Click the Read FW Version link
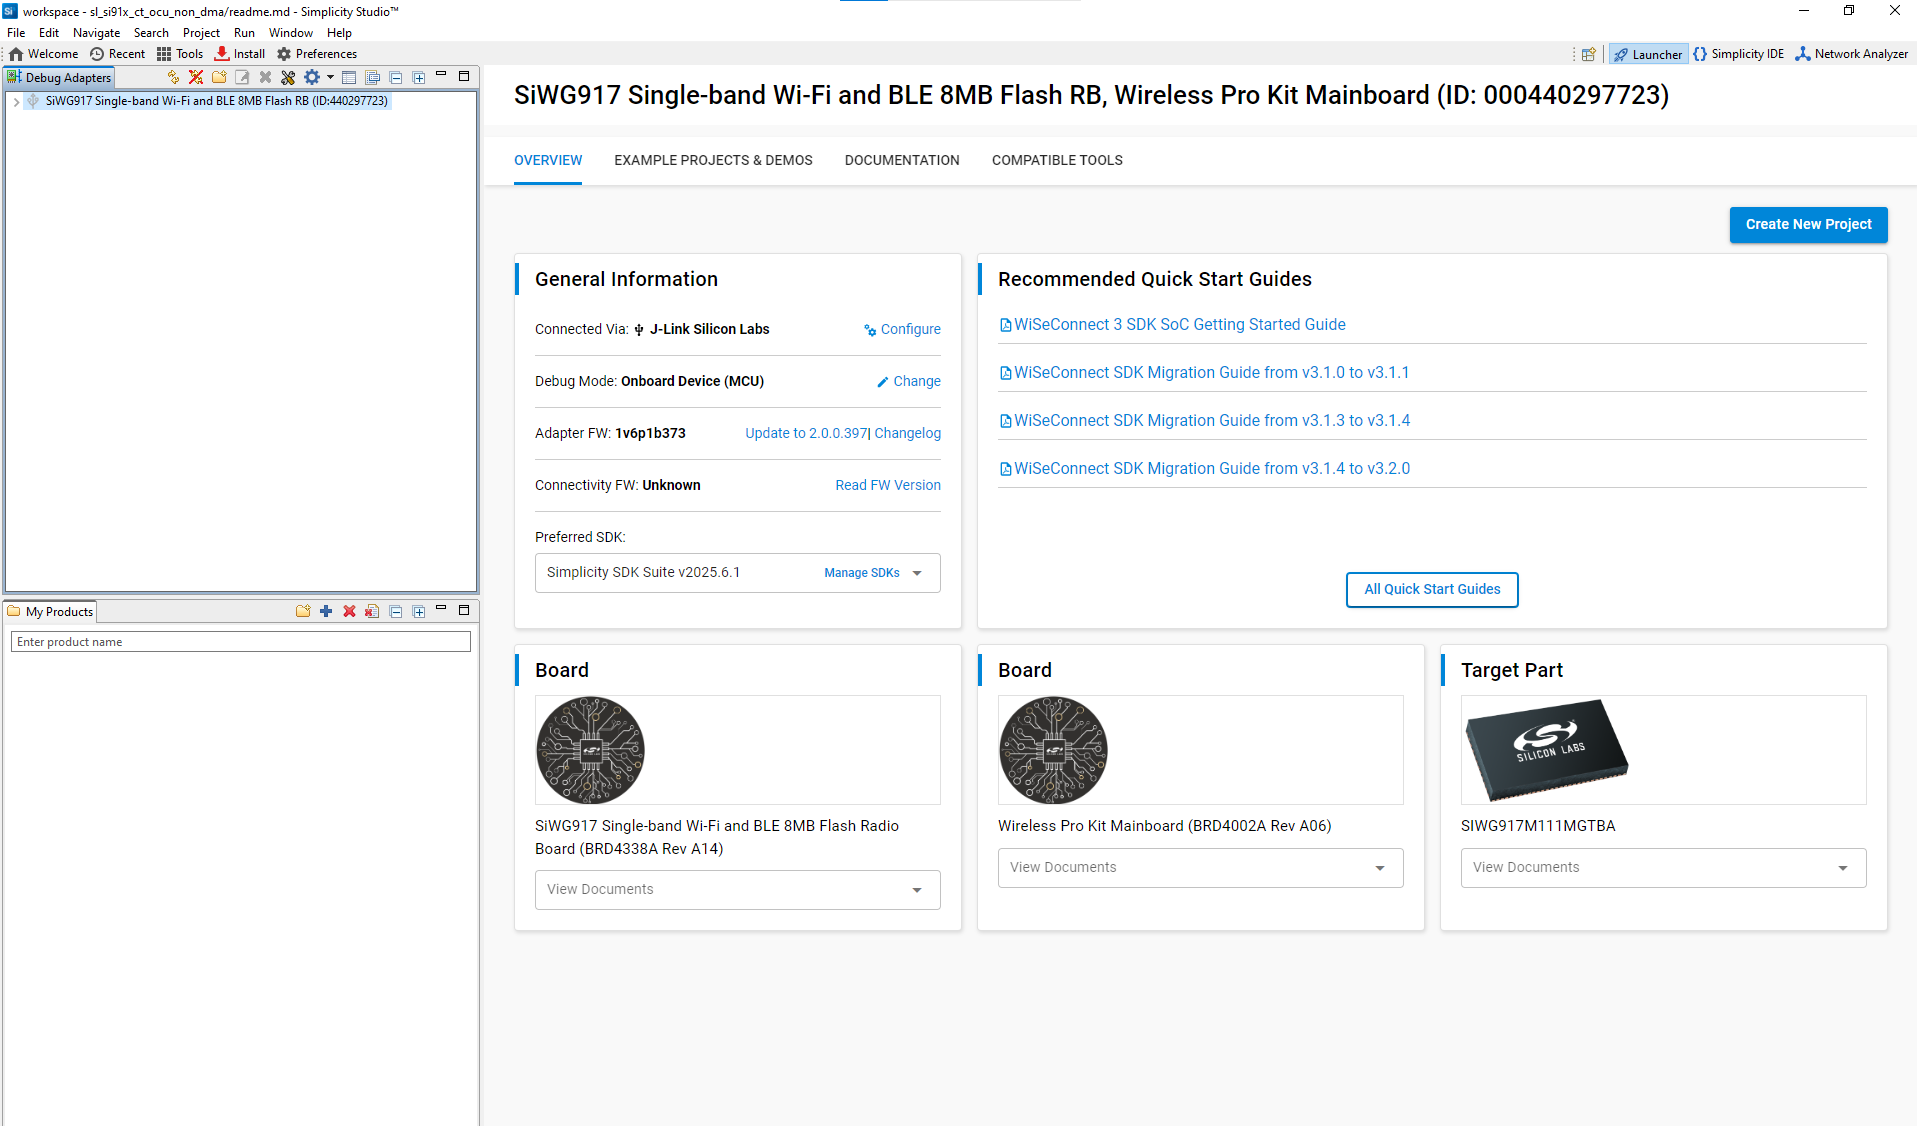The width and height of the screenshot is (1917, 1126). tap(887, 485)
